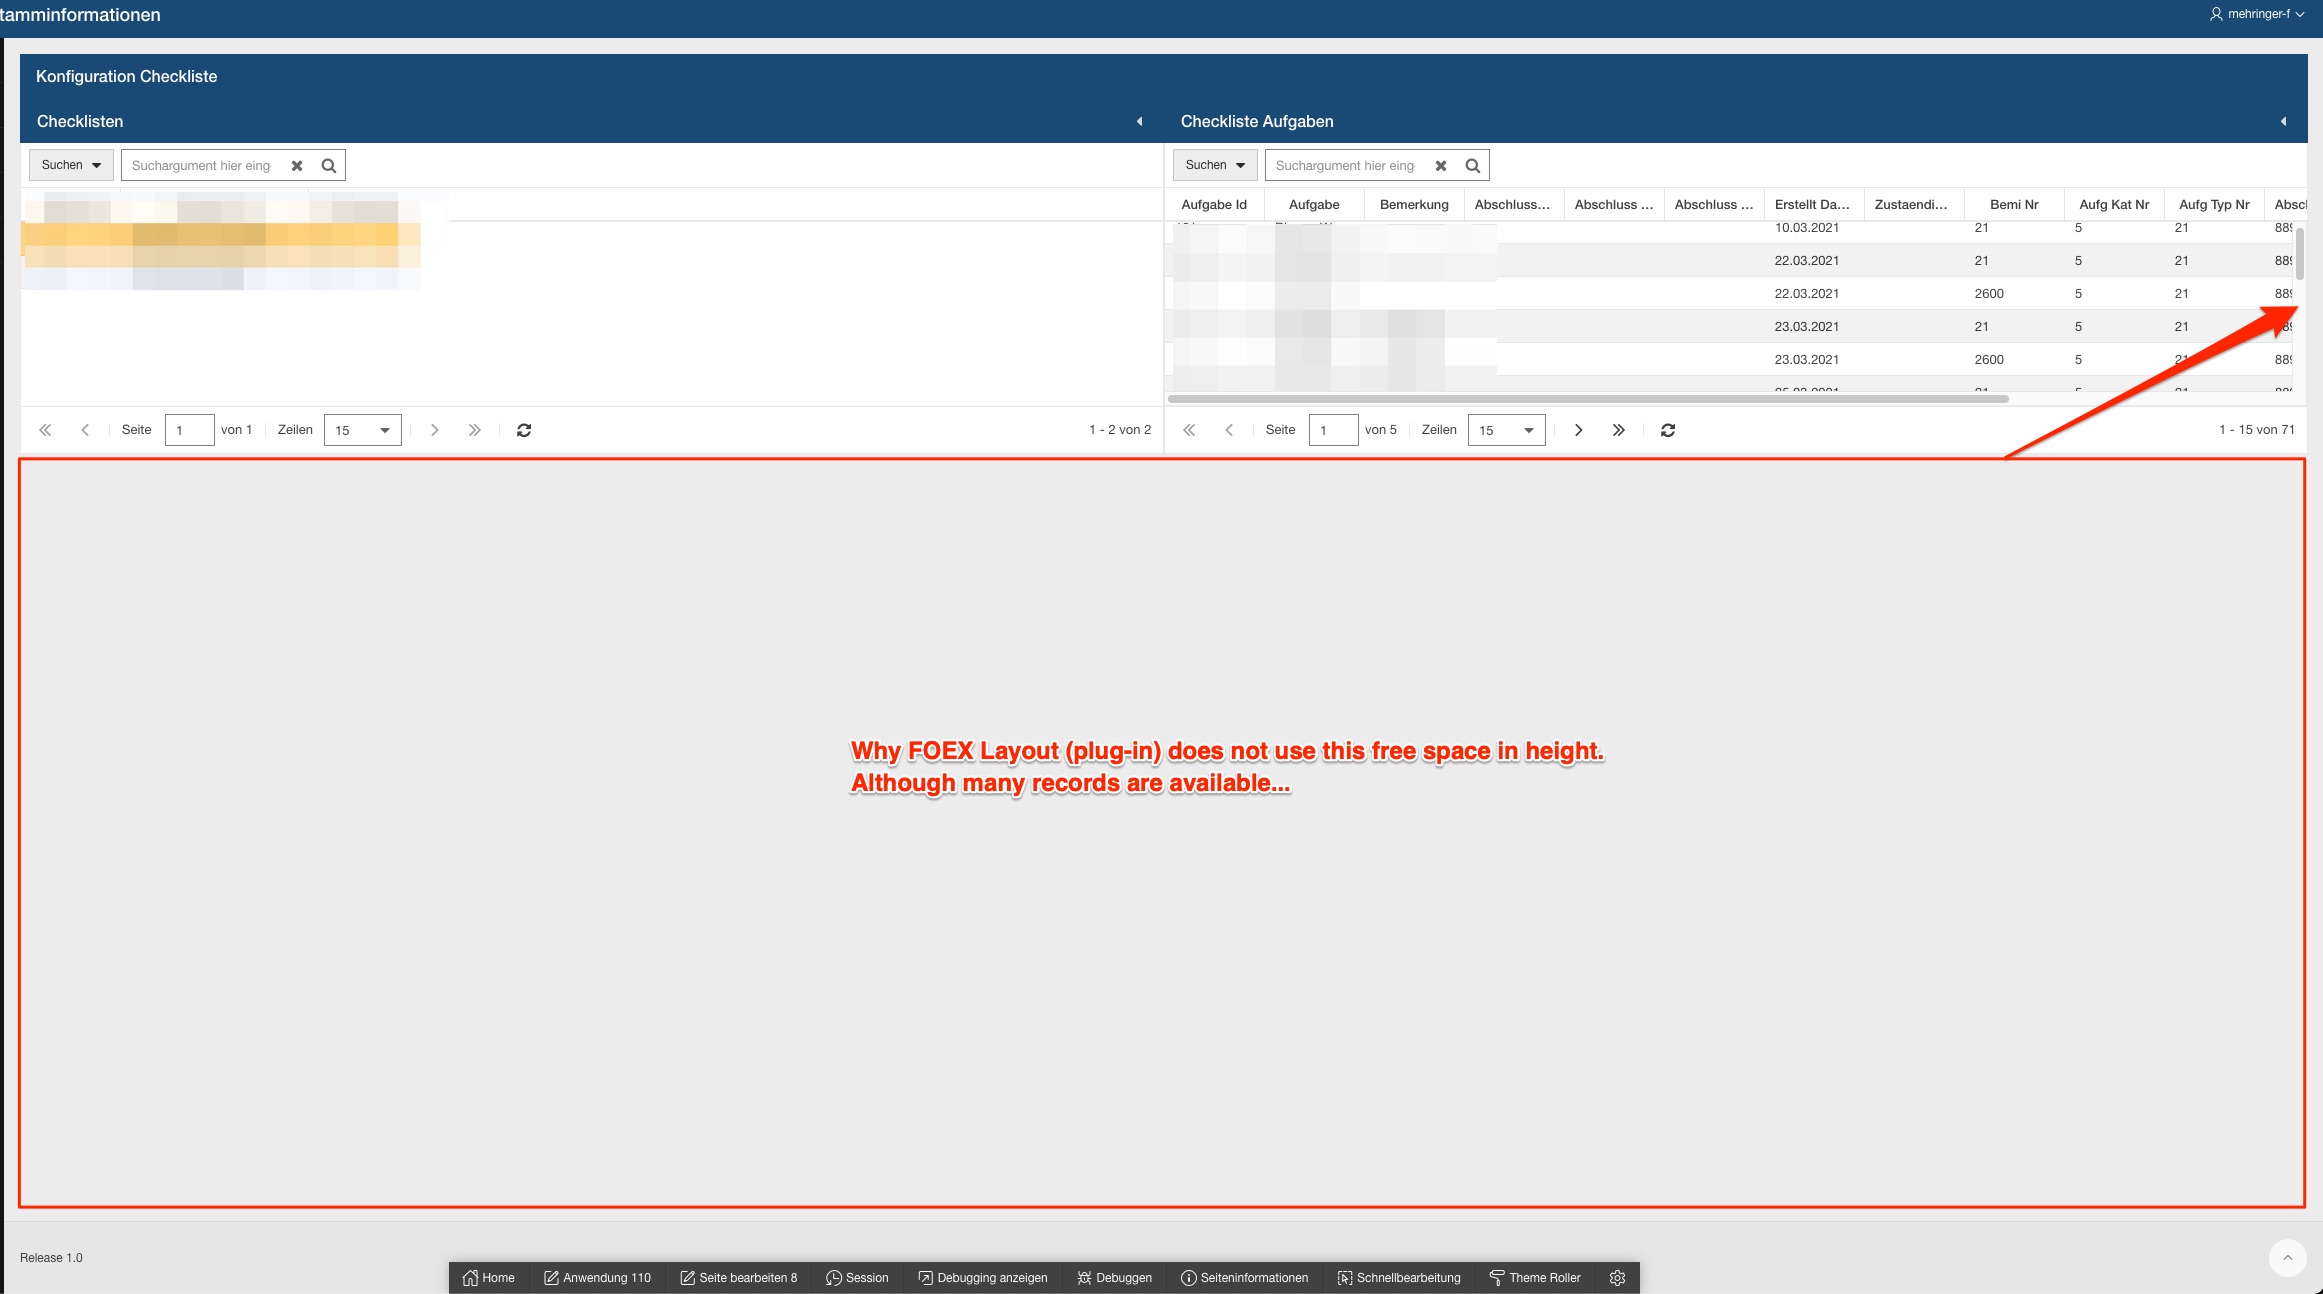The image size is (2323, 1294).
Task: Run search with the magnifier icon in Checklisten
Action: click(328, 165)
